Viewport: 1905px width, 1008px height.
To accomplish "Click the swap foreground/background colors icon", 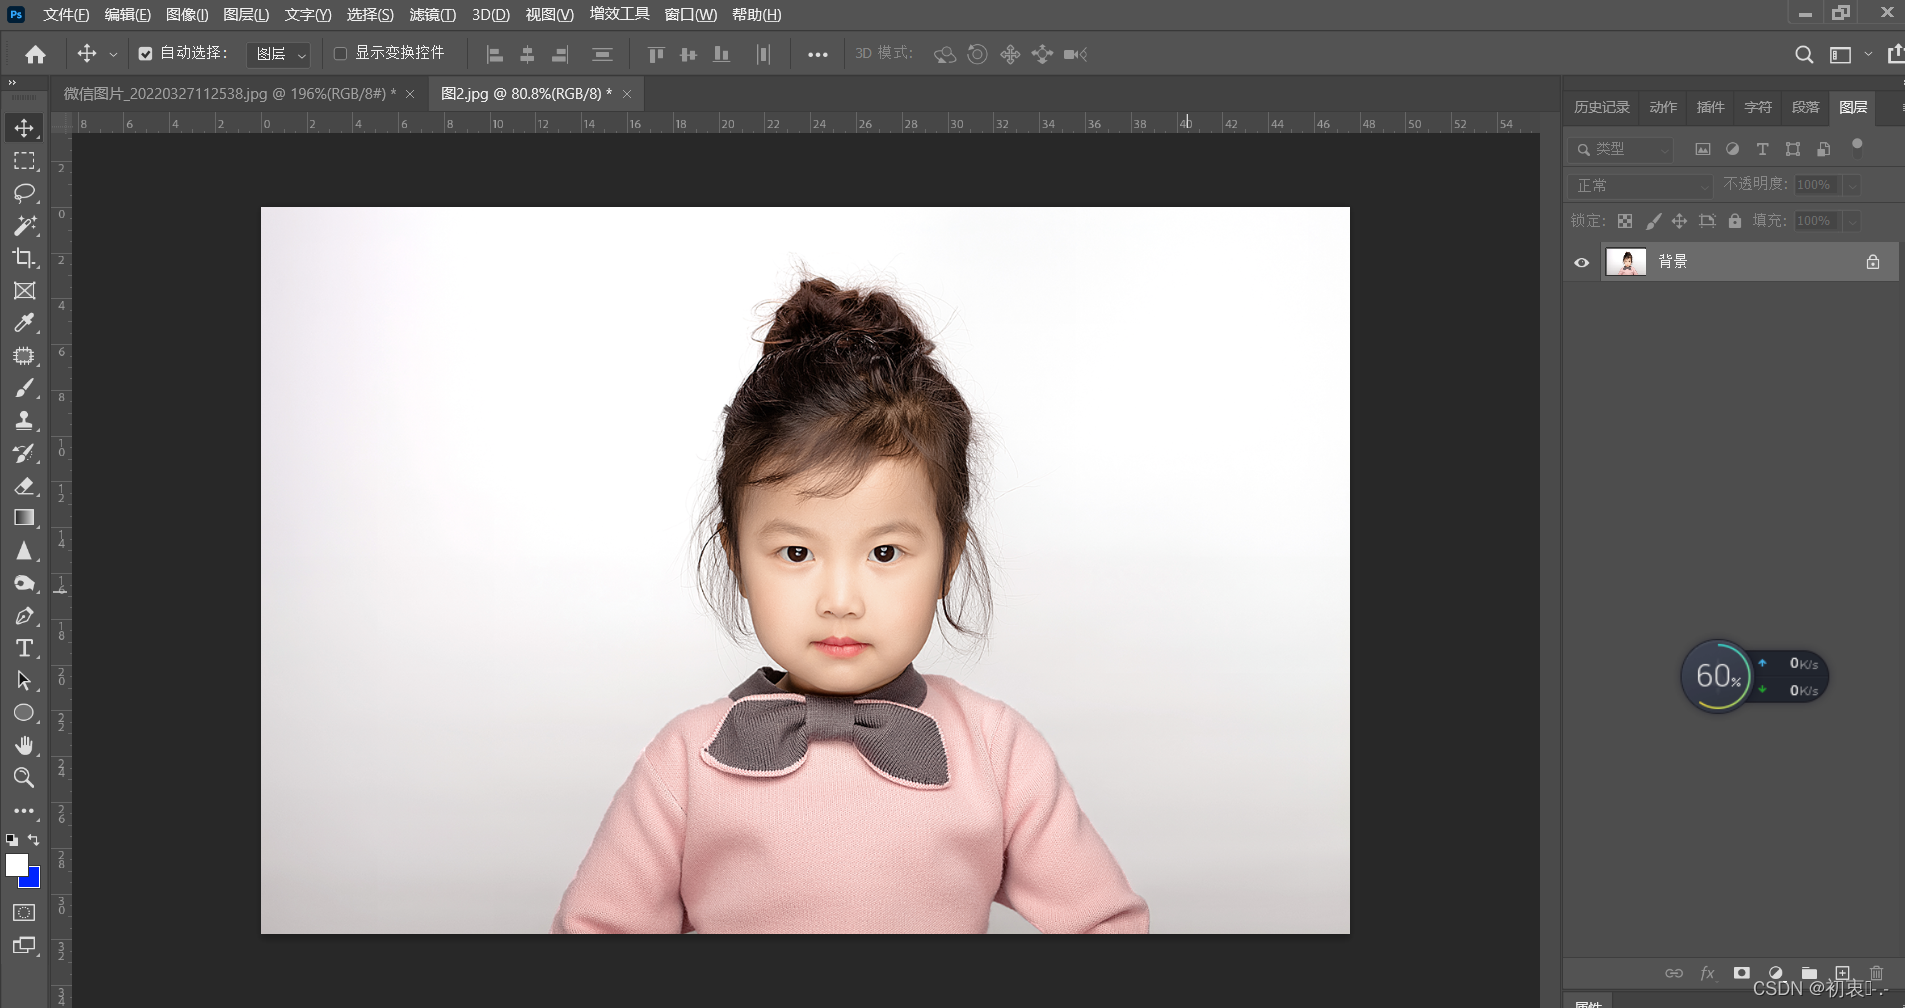I will click(34, 840).
